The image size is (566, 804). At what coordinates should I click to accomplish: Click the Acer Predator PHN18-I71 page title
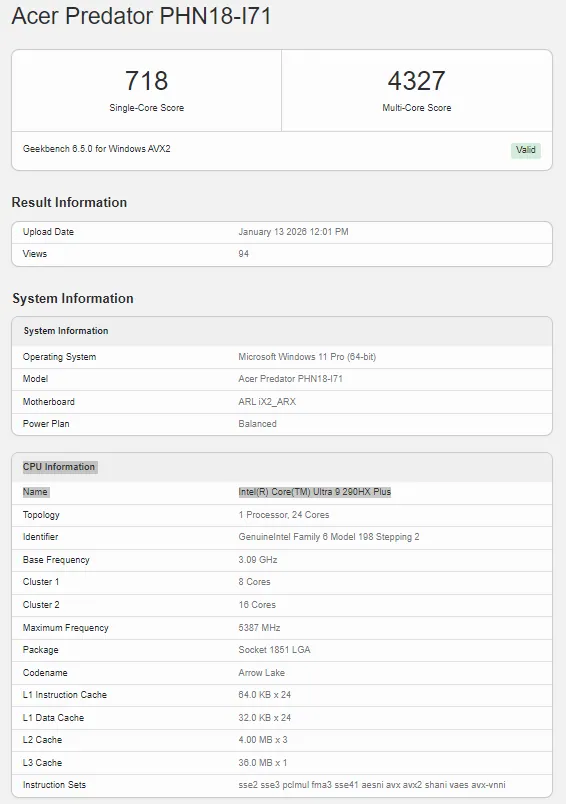141,16
